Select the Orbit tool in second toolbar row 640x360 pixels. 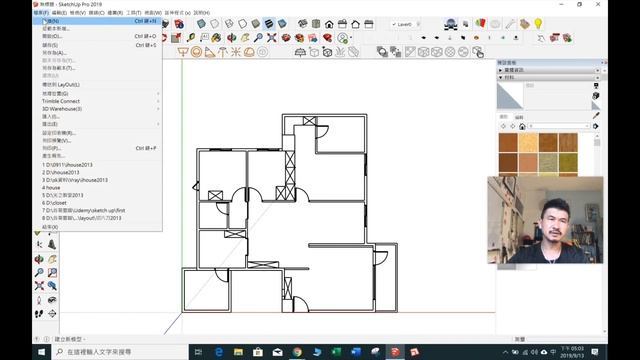click(231, 38)
